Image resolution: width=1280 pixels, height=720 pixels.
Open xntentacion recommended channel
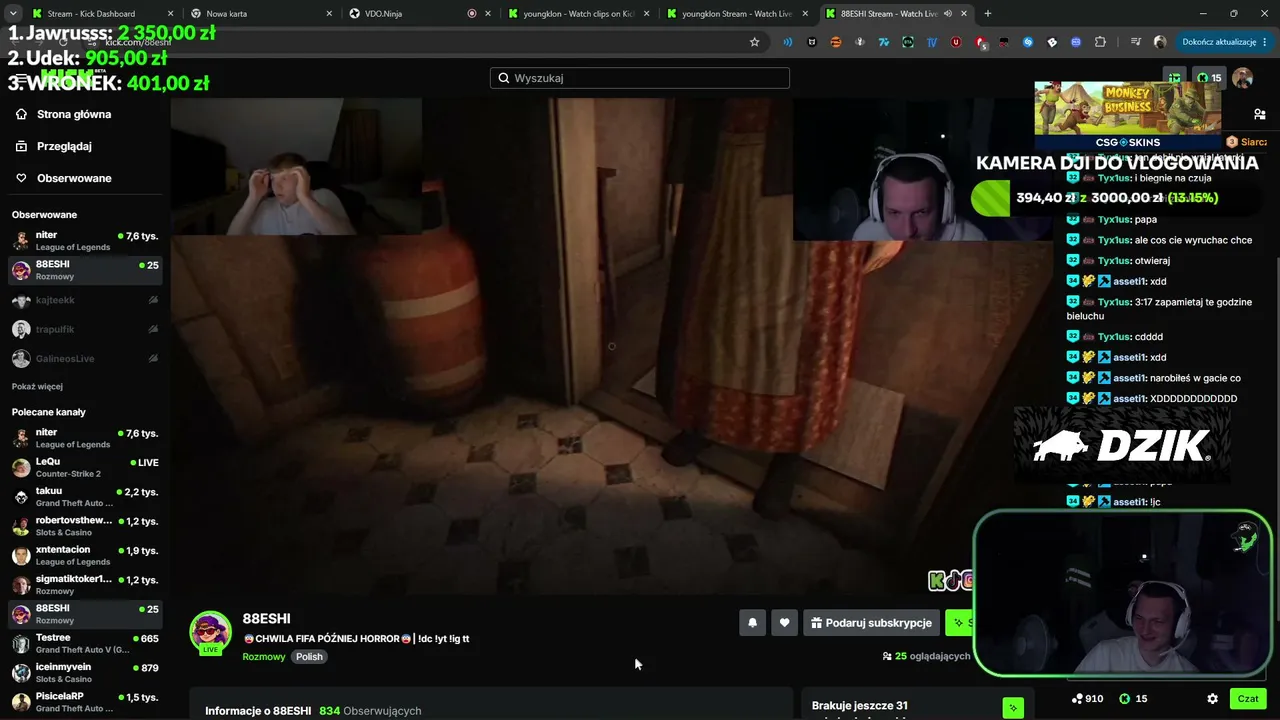(x=85, y=555)
